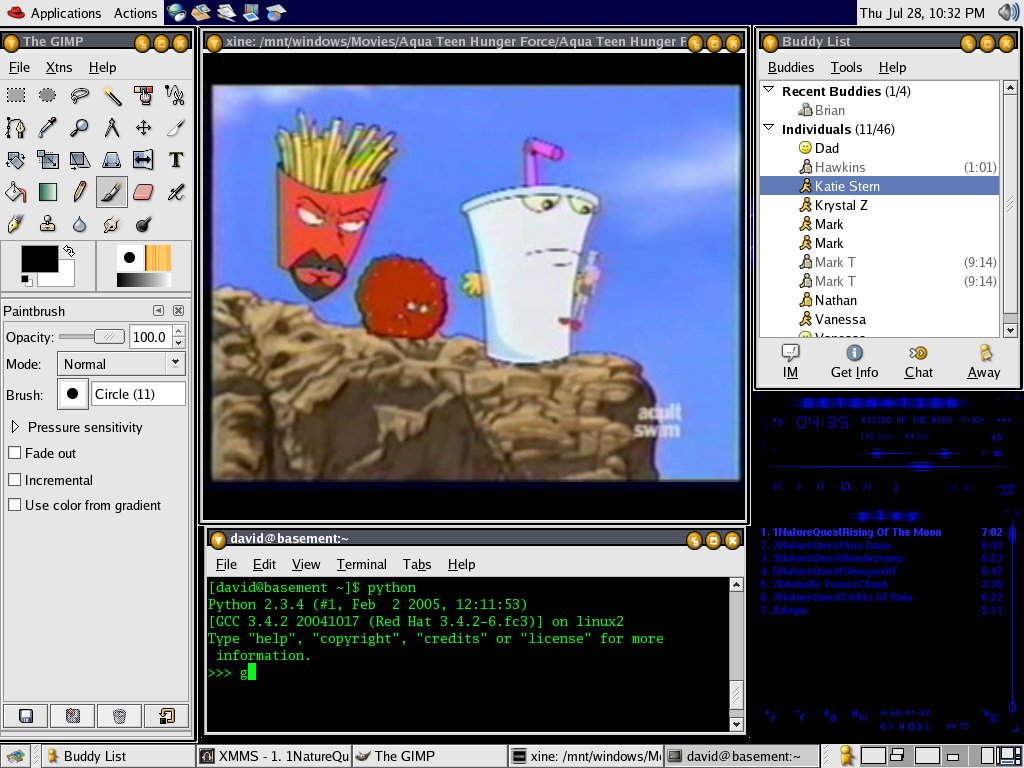Viewport: 1024px width, 768px height.
Task: Click the Opacity value field showing 100.0
Action: [150, 337]
